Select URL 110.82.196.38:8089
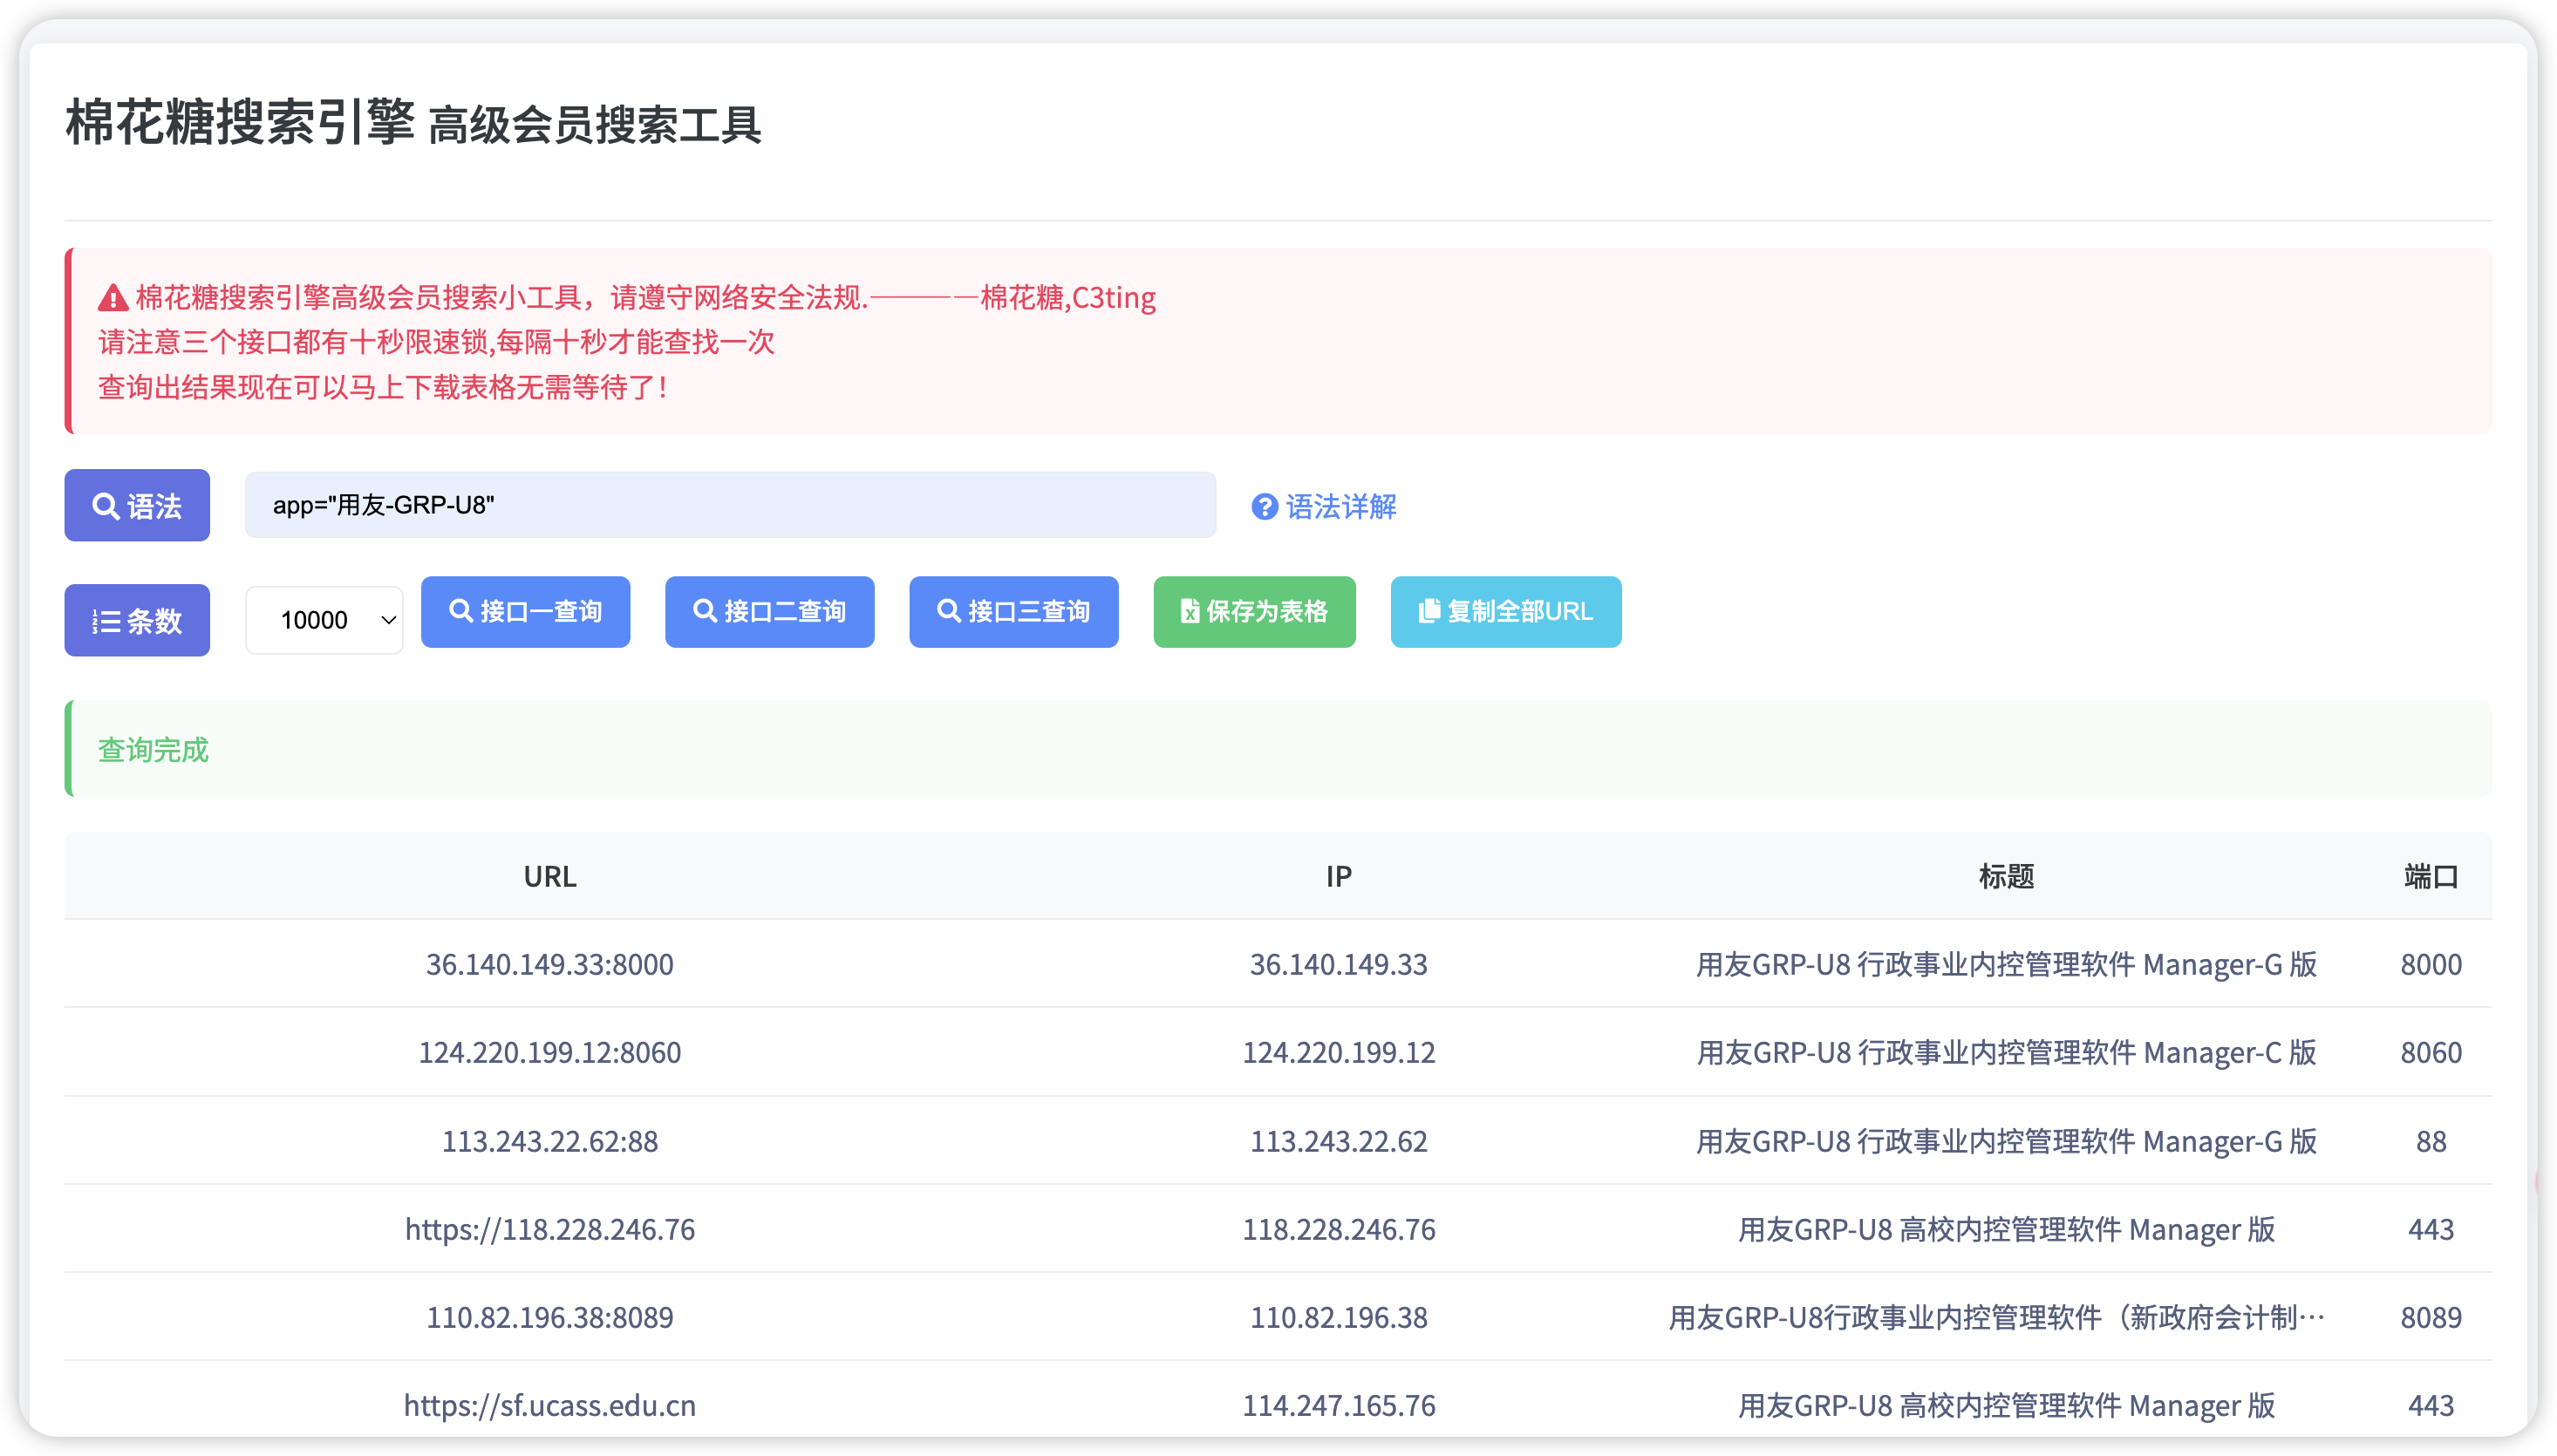Screen dimensions: 2557x1456 click(x=550, y=1317)
